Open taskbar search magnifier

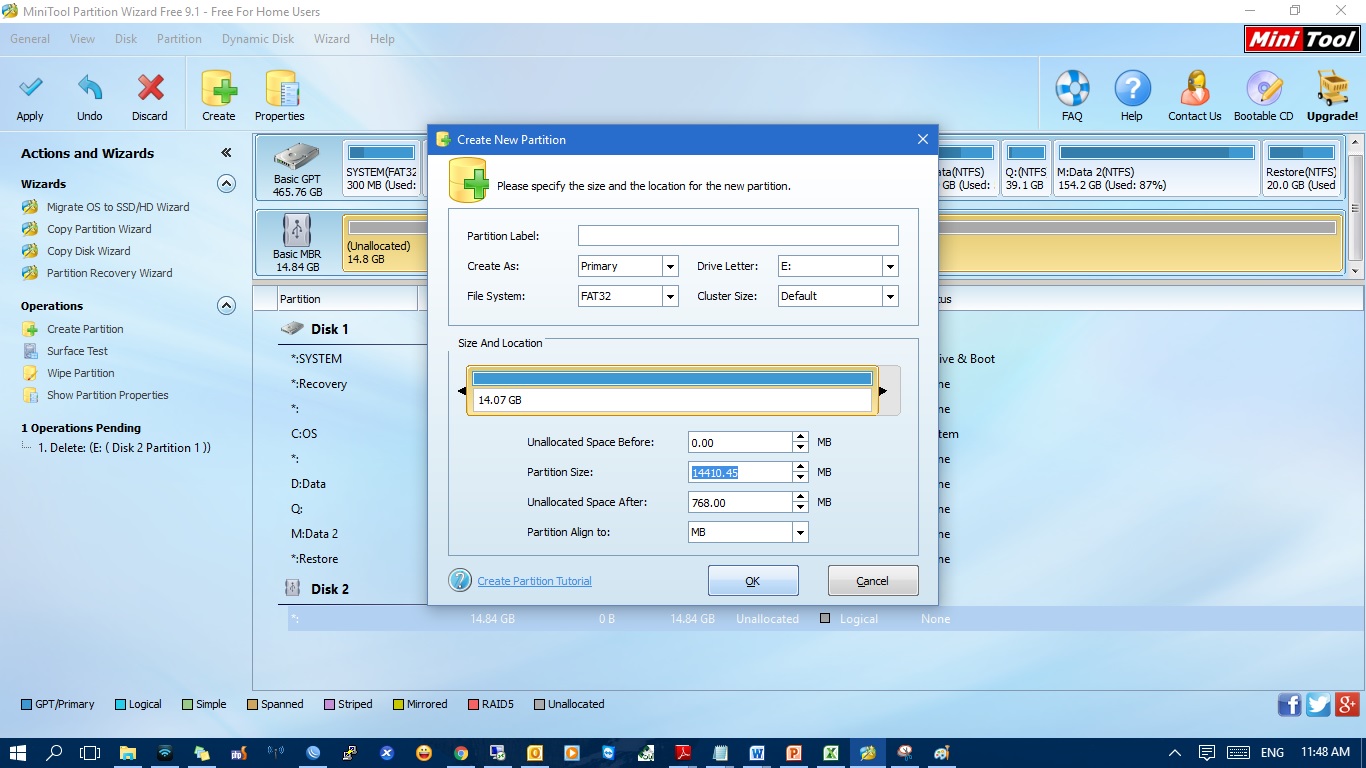(54, 752)
